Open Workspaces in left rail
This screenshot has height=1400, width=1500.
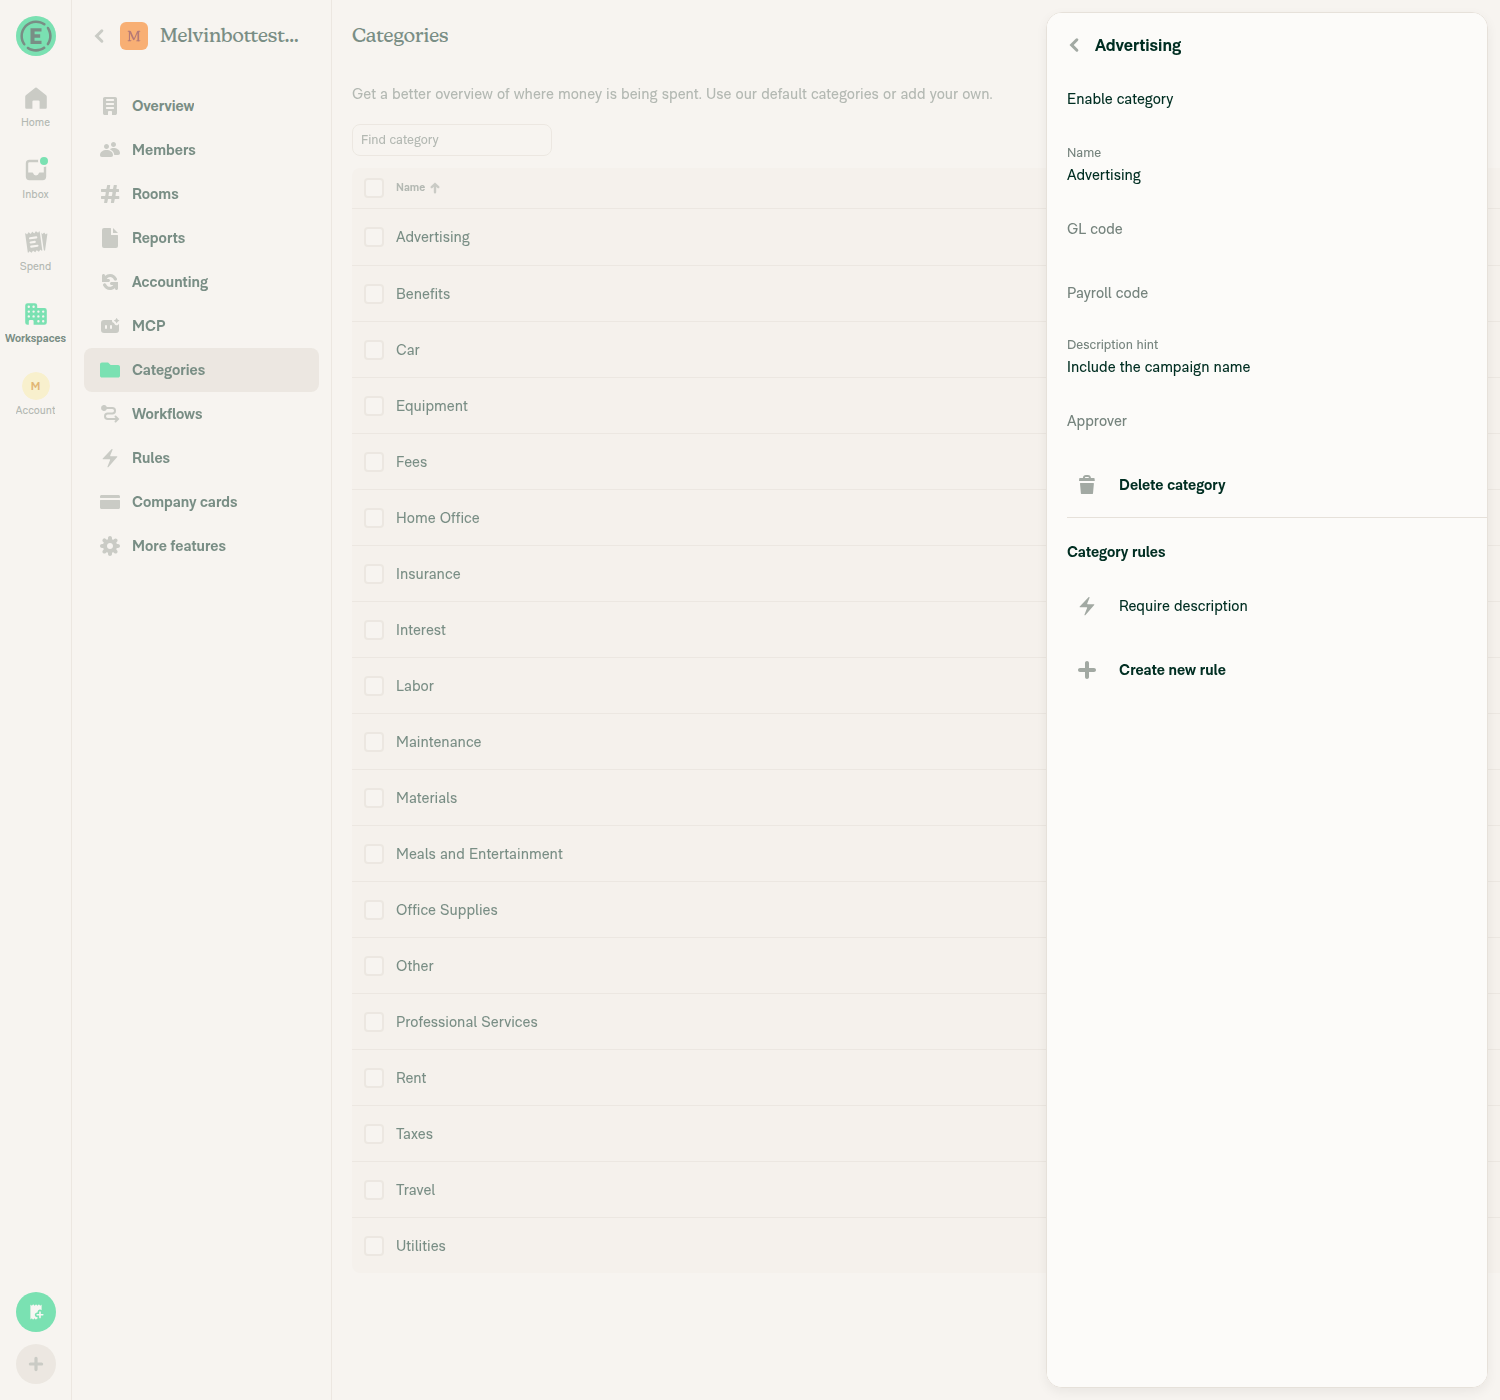[36, 323]
